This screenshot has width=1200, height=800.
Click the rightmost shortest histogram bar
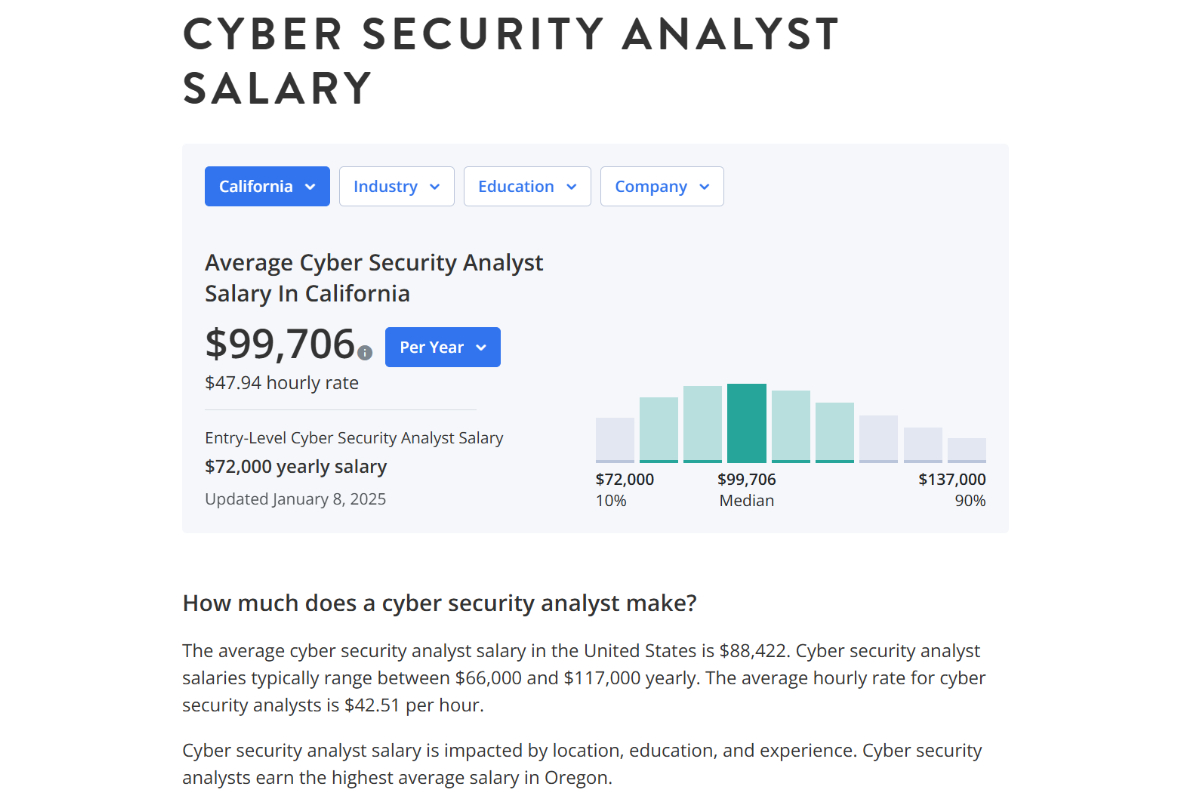point(967,450)
